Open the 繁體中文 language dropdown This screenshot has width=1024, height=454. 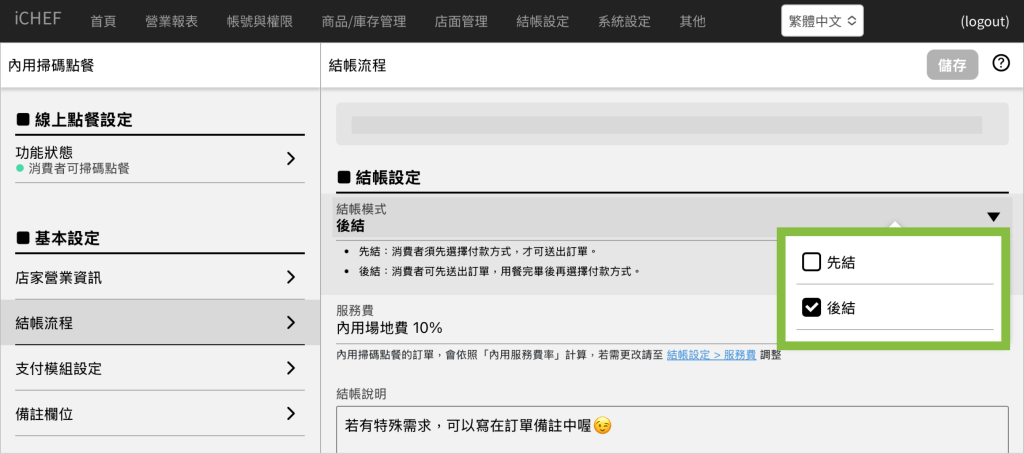(x=821, y=21)
